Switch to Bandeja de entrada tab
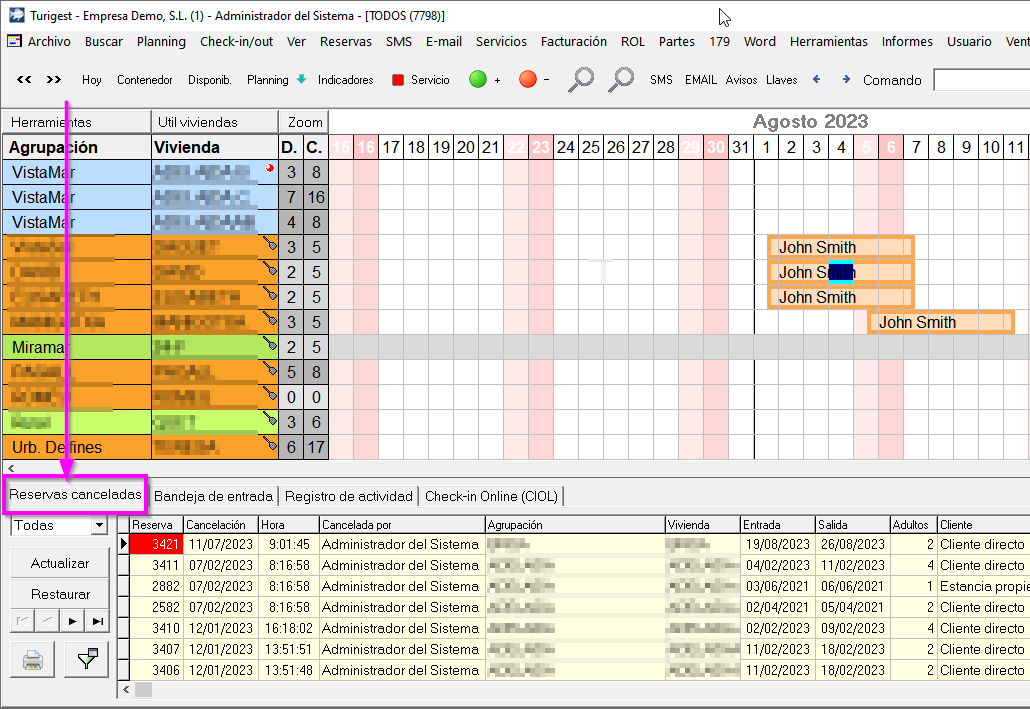The image size is (1030, 709). [214, 496]
